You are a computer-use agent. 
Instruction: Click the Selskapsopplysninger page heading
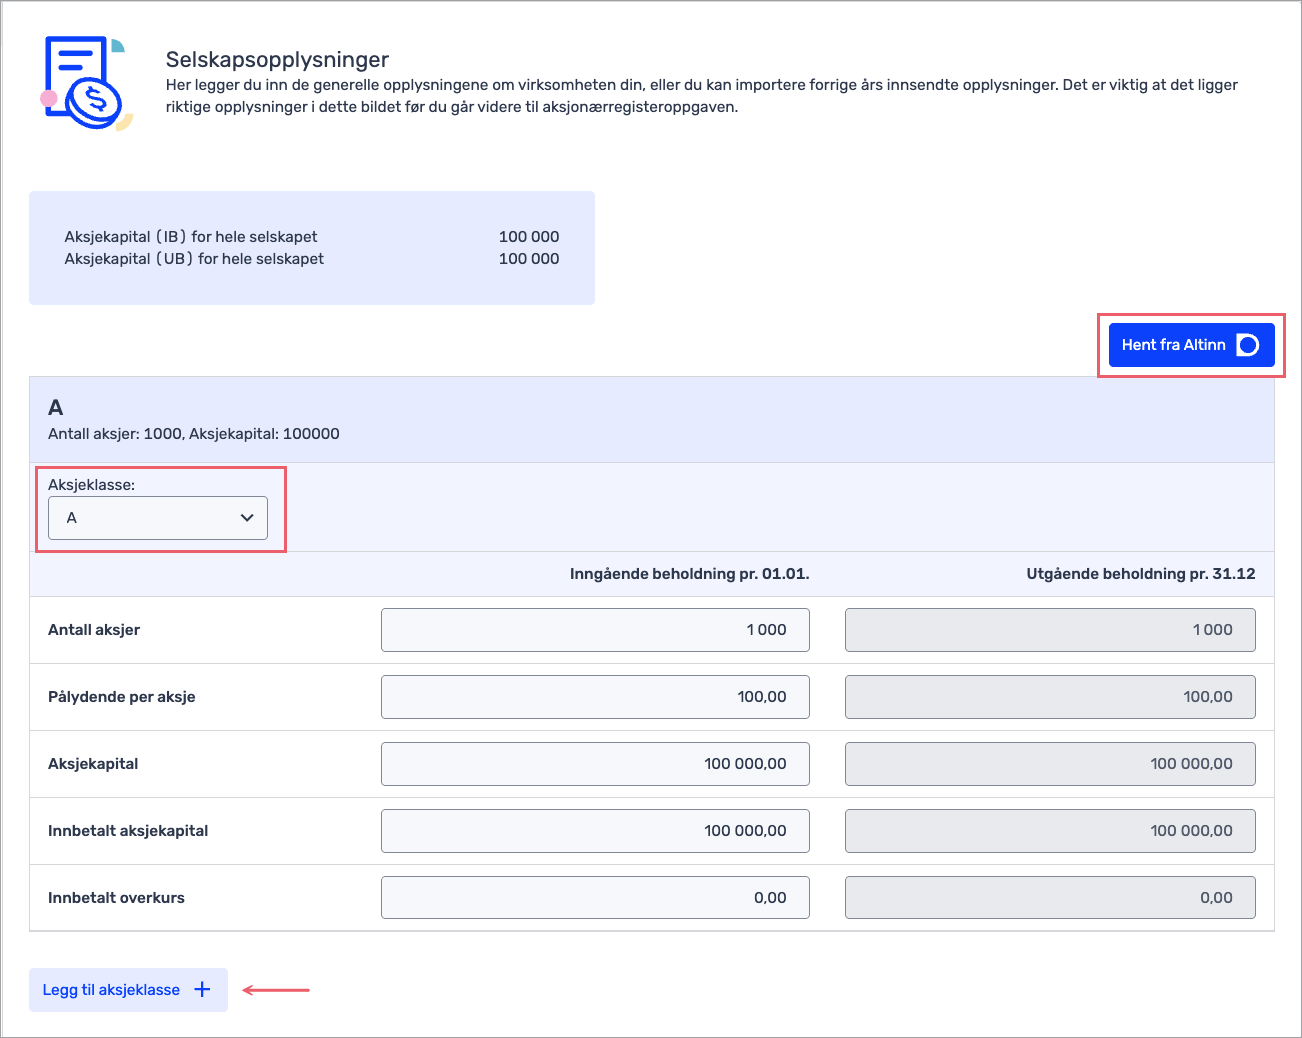277,60
